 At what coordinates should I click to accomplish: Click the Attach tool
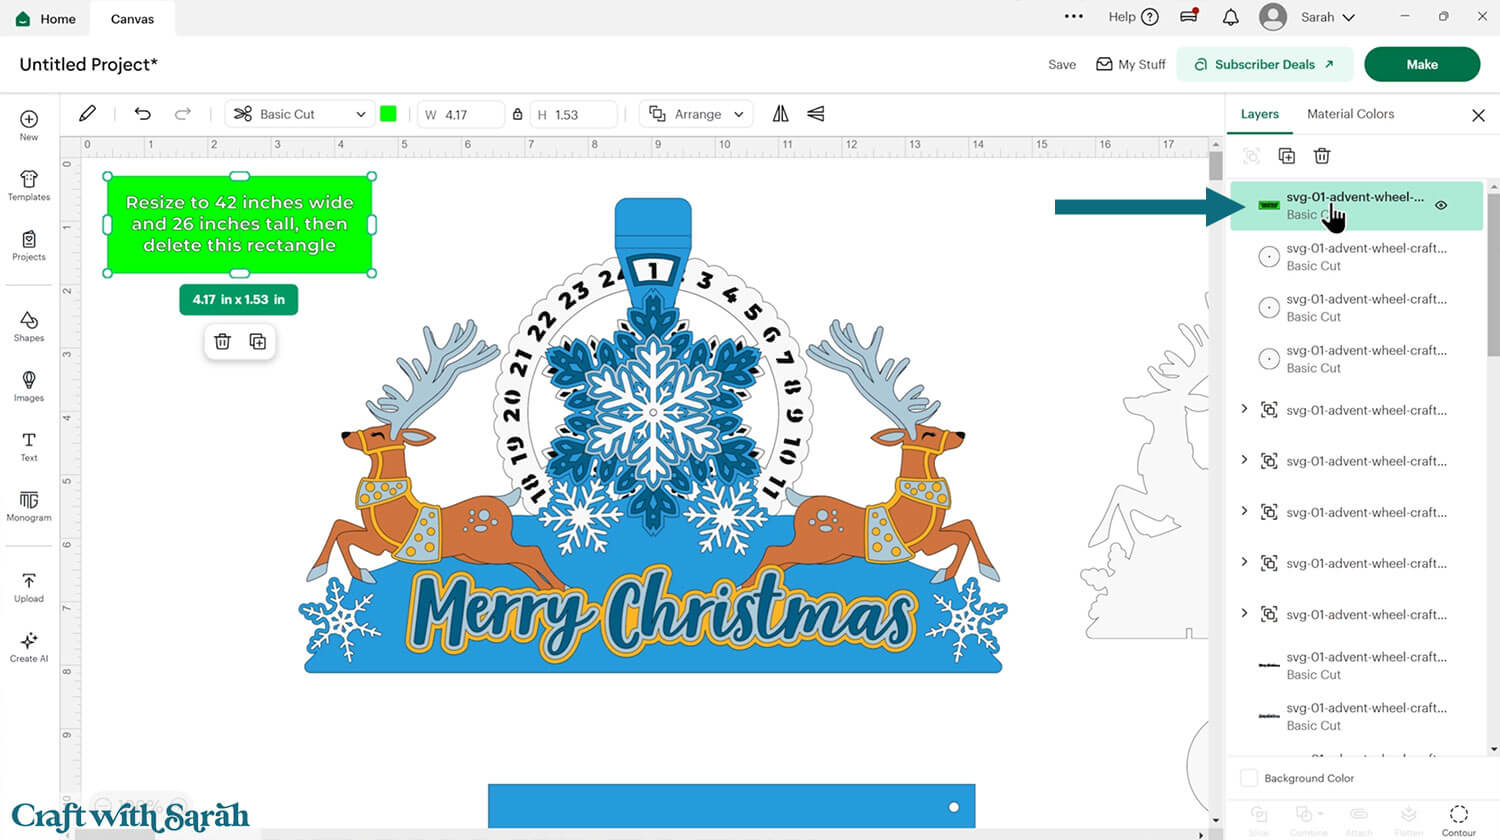click(1358, 819)
